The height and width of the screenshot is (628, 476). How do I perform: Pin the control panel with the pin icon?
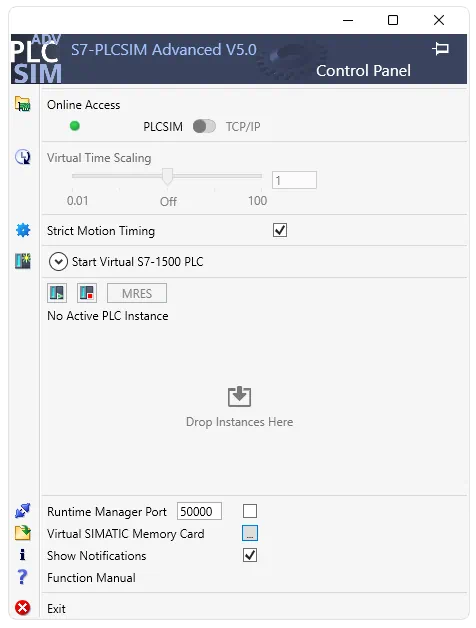[441, 49]
